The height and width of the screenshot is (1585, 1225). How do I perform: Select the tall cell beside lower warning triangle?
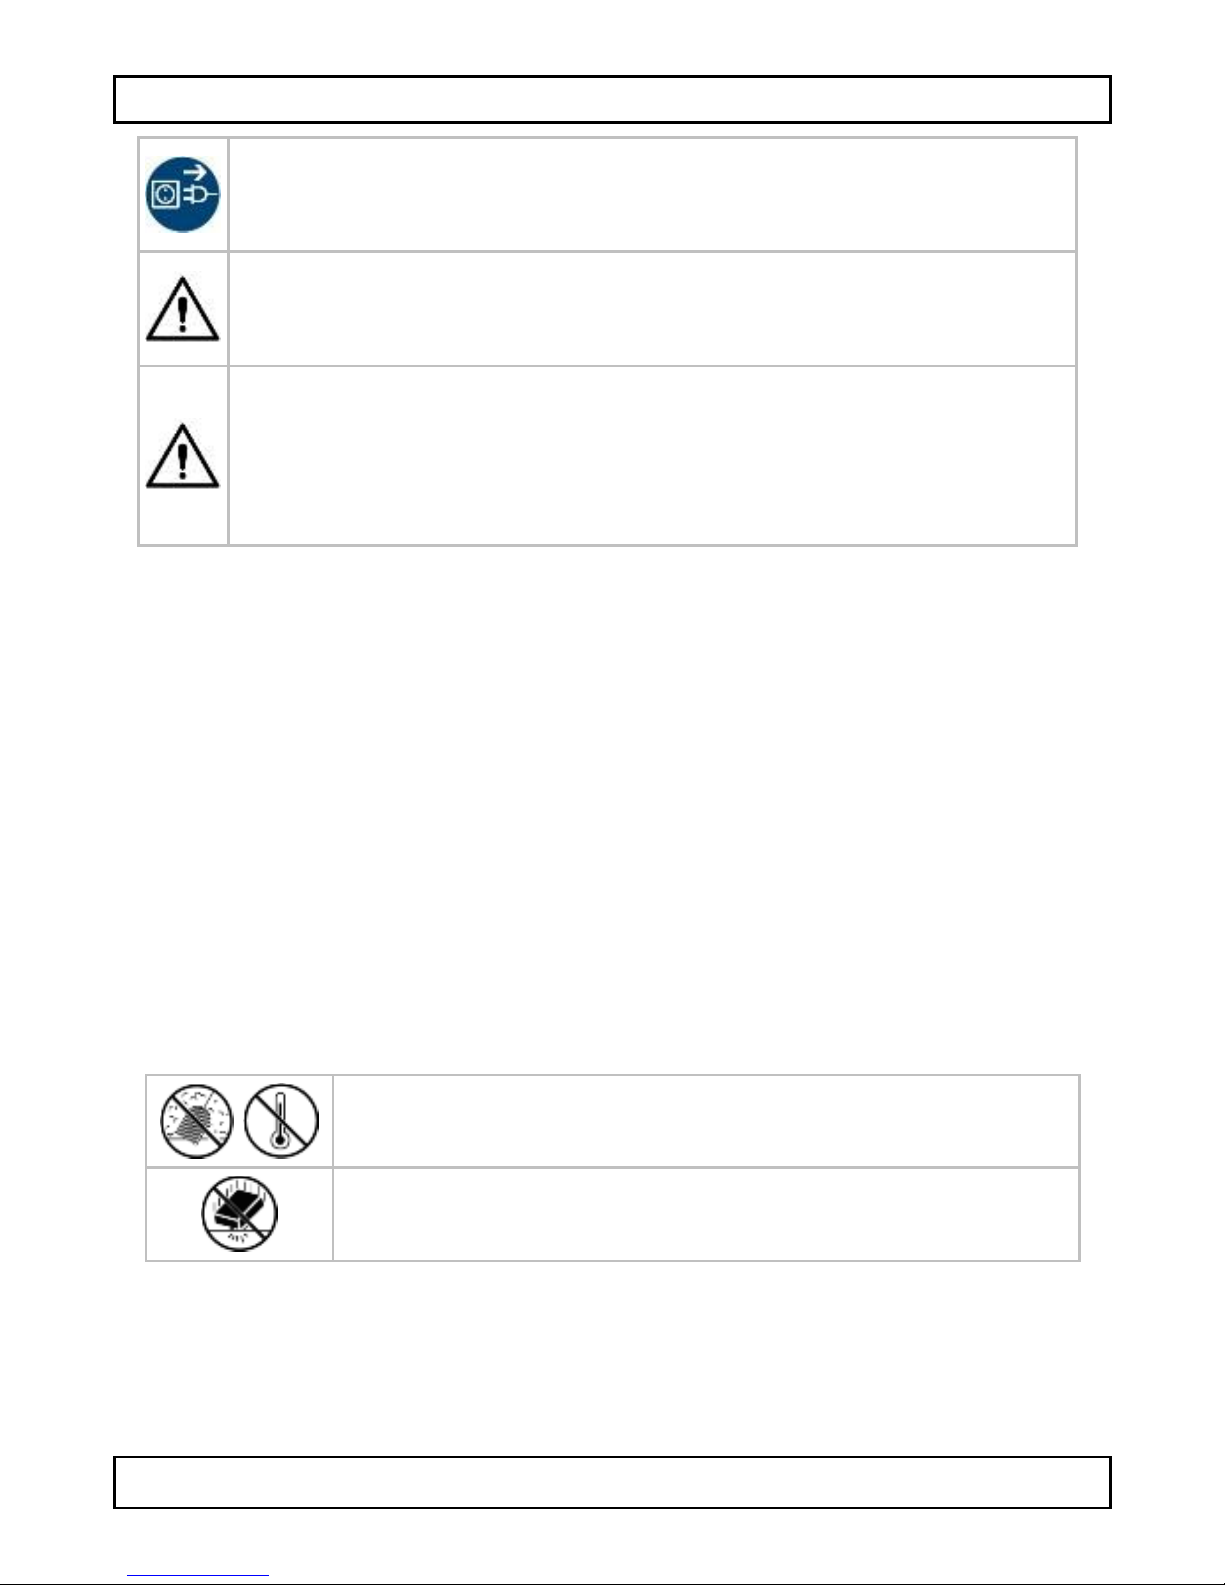pos(652,456)
